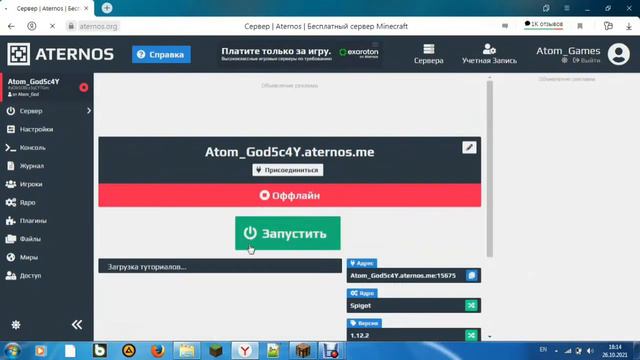The width and height of the screenshot is (640, 360).
Task: Click the Atom_God5c4Y.aternos.me:15675 address text
Action: pos(403,276)
